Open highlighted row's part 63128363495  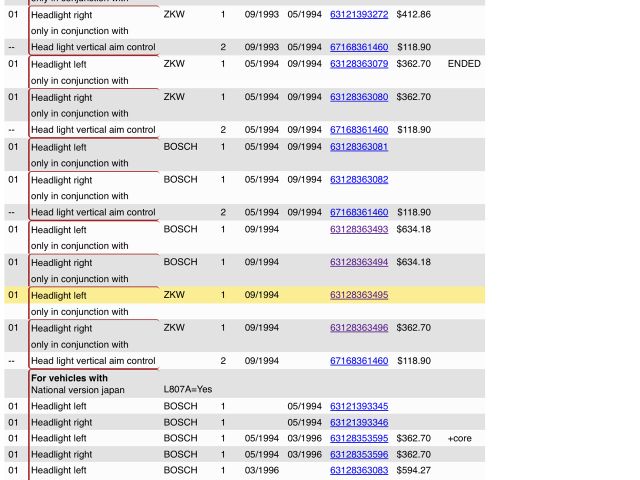(359, 295)
